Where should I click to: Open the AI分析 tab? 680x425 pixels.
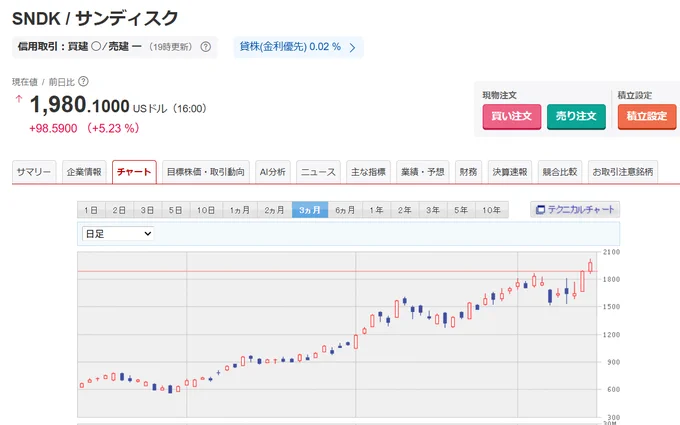click(x=273, y=172)
